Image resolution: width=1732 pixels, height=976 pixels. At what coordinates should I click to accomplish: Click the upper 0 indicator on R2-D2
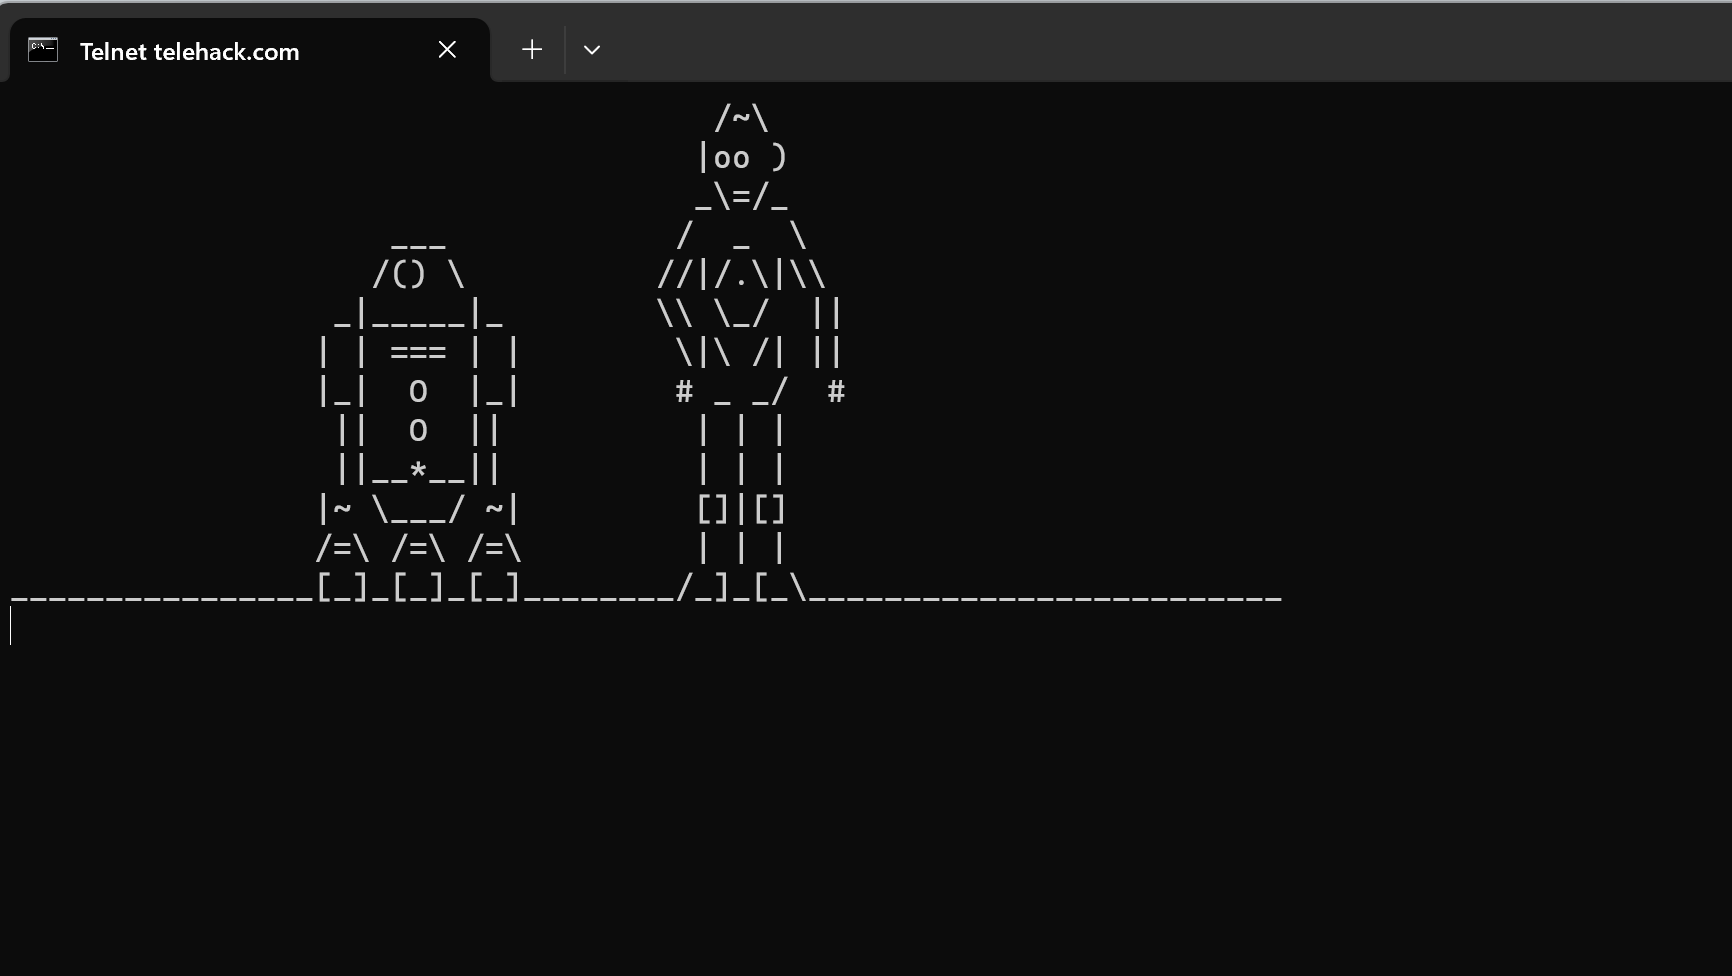click(x=418, y=391)
